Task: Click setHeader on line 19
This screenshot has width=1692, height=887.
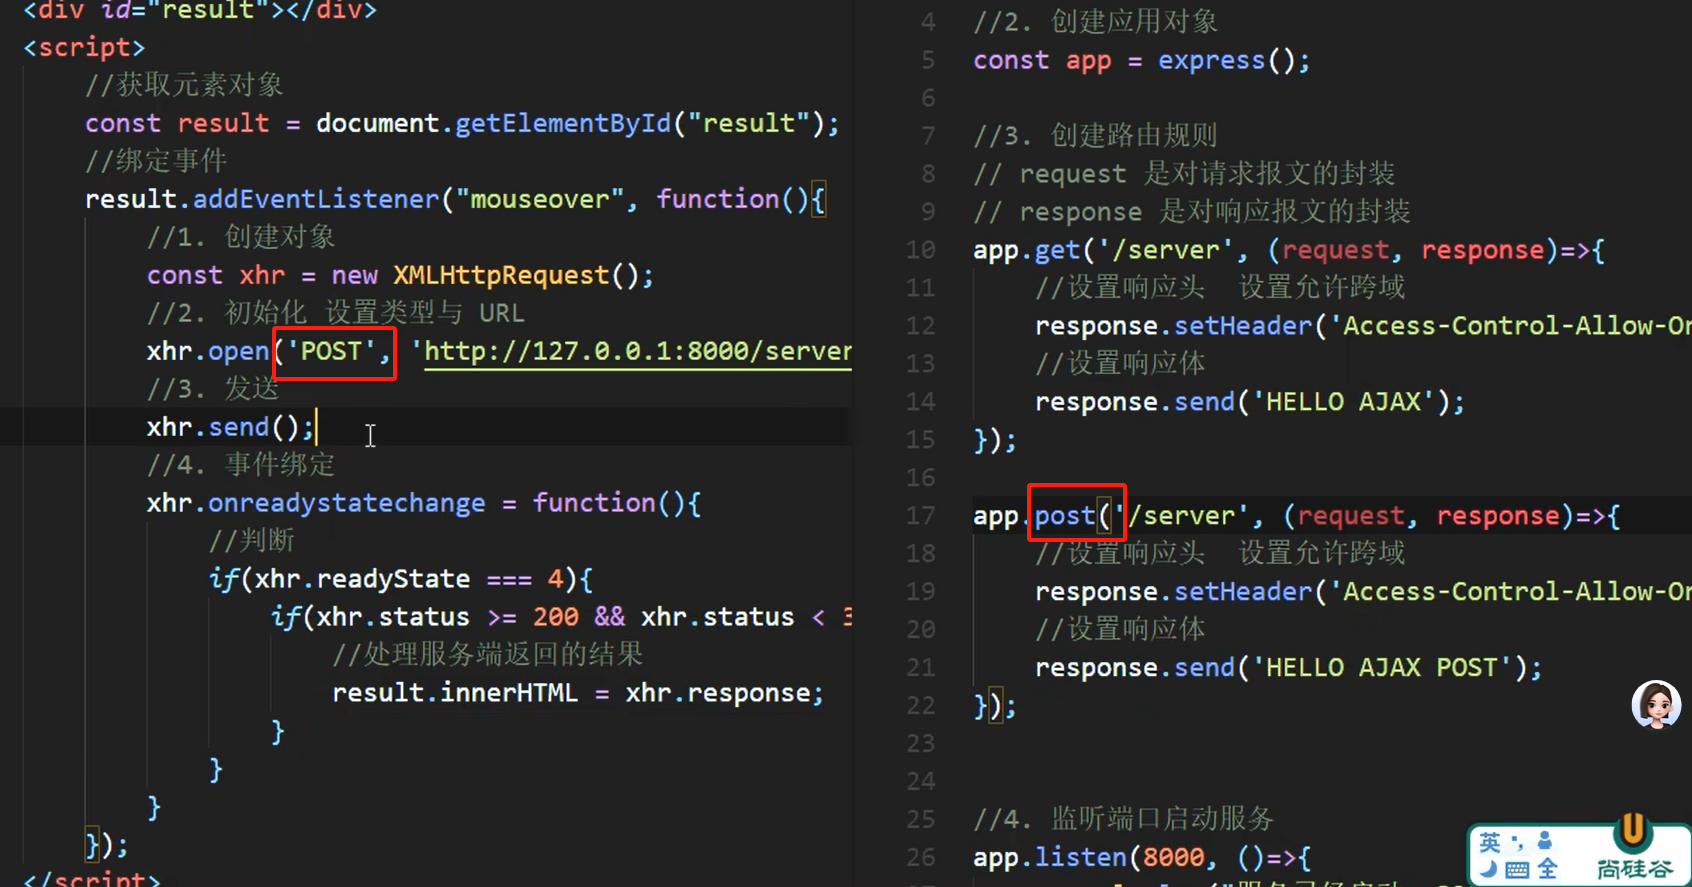Action: [x=1242, y=592]
